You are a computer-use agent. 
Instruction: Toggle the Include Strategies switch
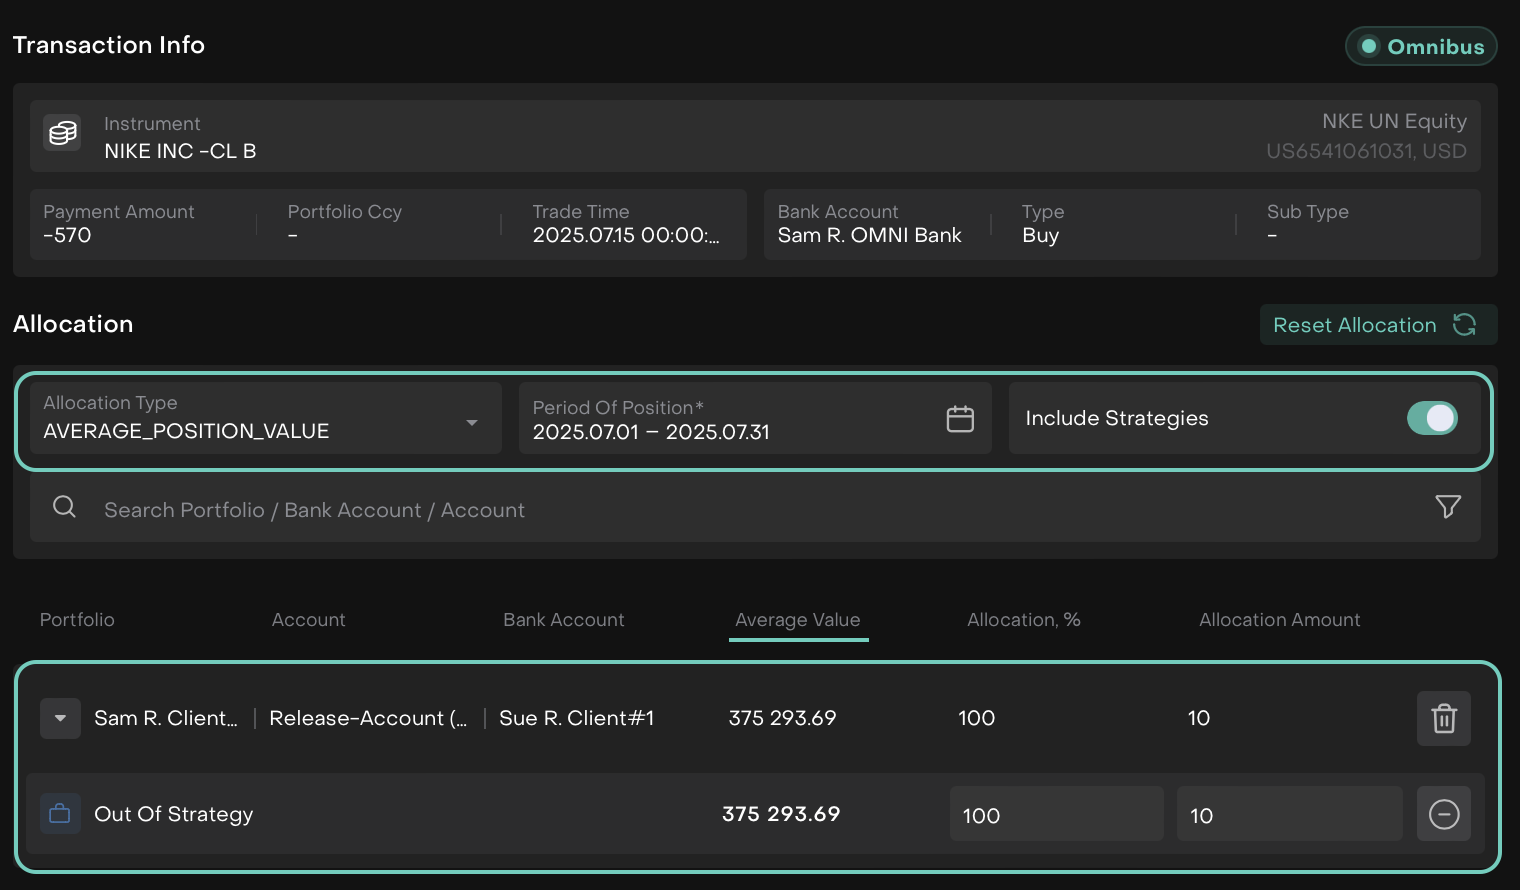pyautogui.click(x=1431, y=418)
